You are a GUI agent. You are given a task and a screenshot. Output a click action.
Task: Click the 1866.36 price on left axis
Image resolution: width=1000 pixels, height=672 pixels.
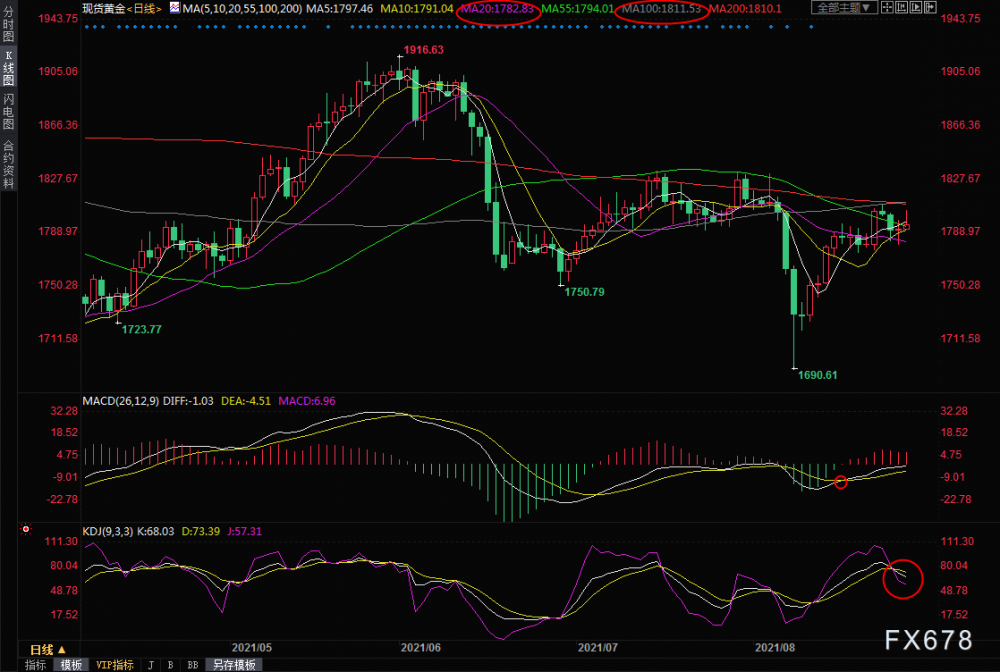point(58,125)
